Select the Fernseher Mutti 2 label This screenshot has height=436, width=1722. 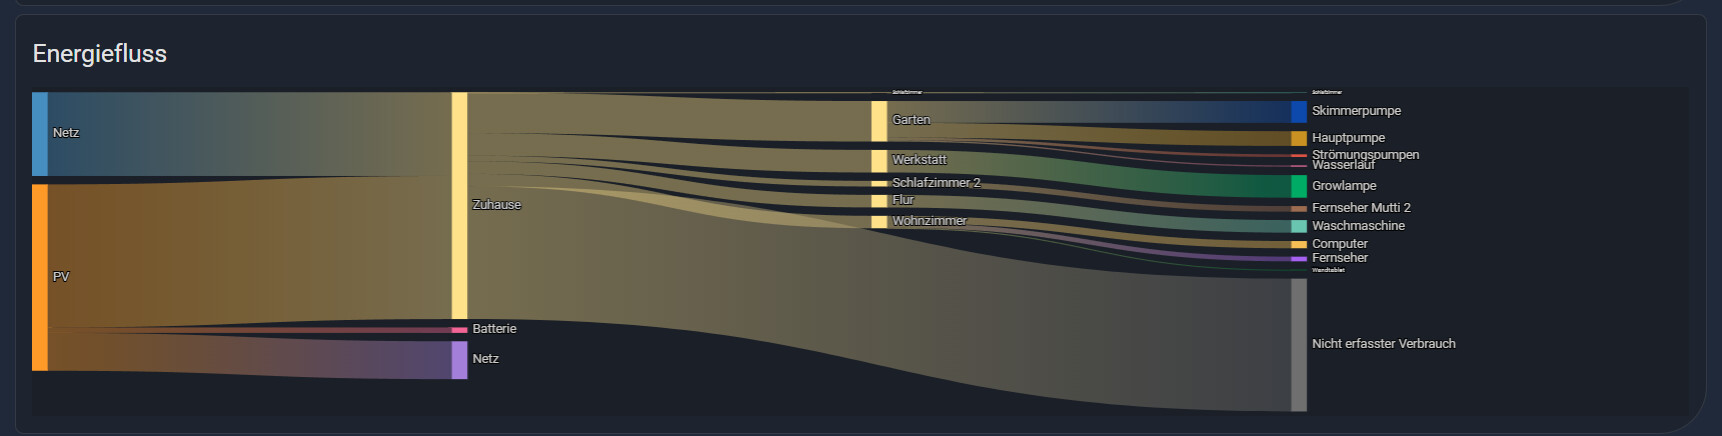pyautogui.click(x=1361, y=208)
